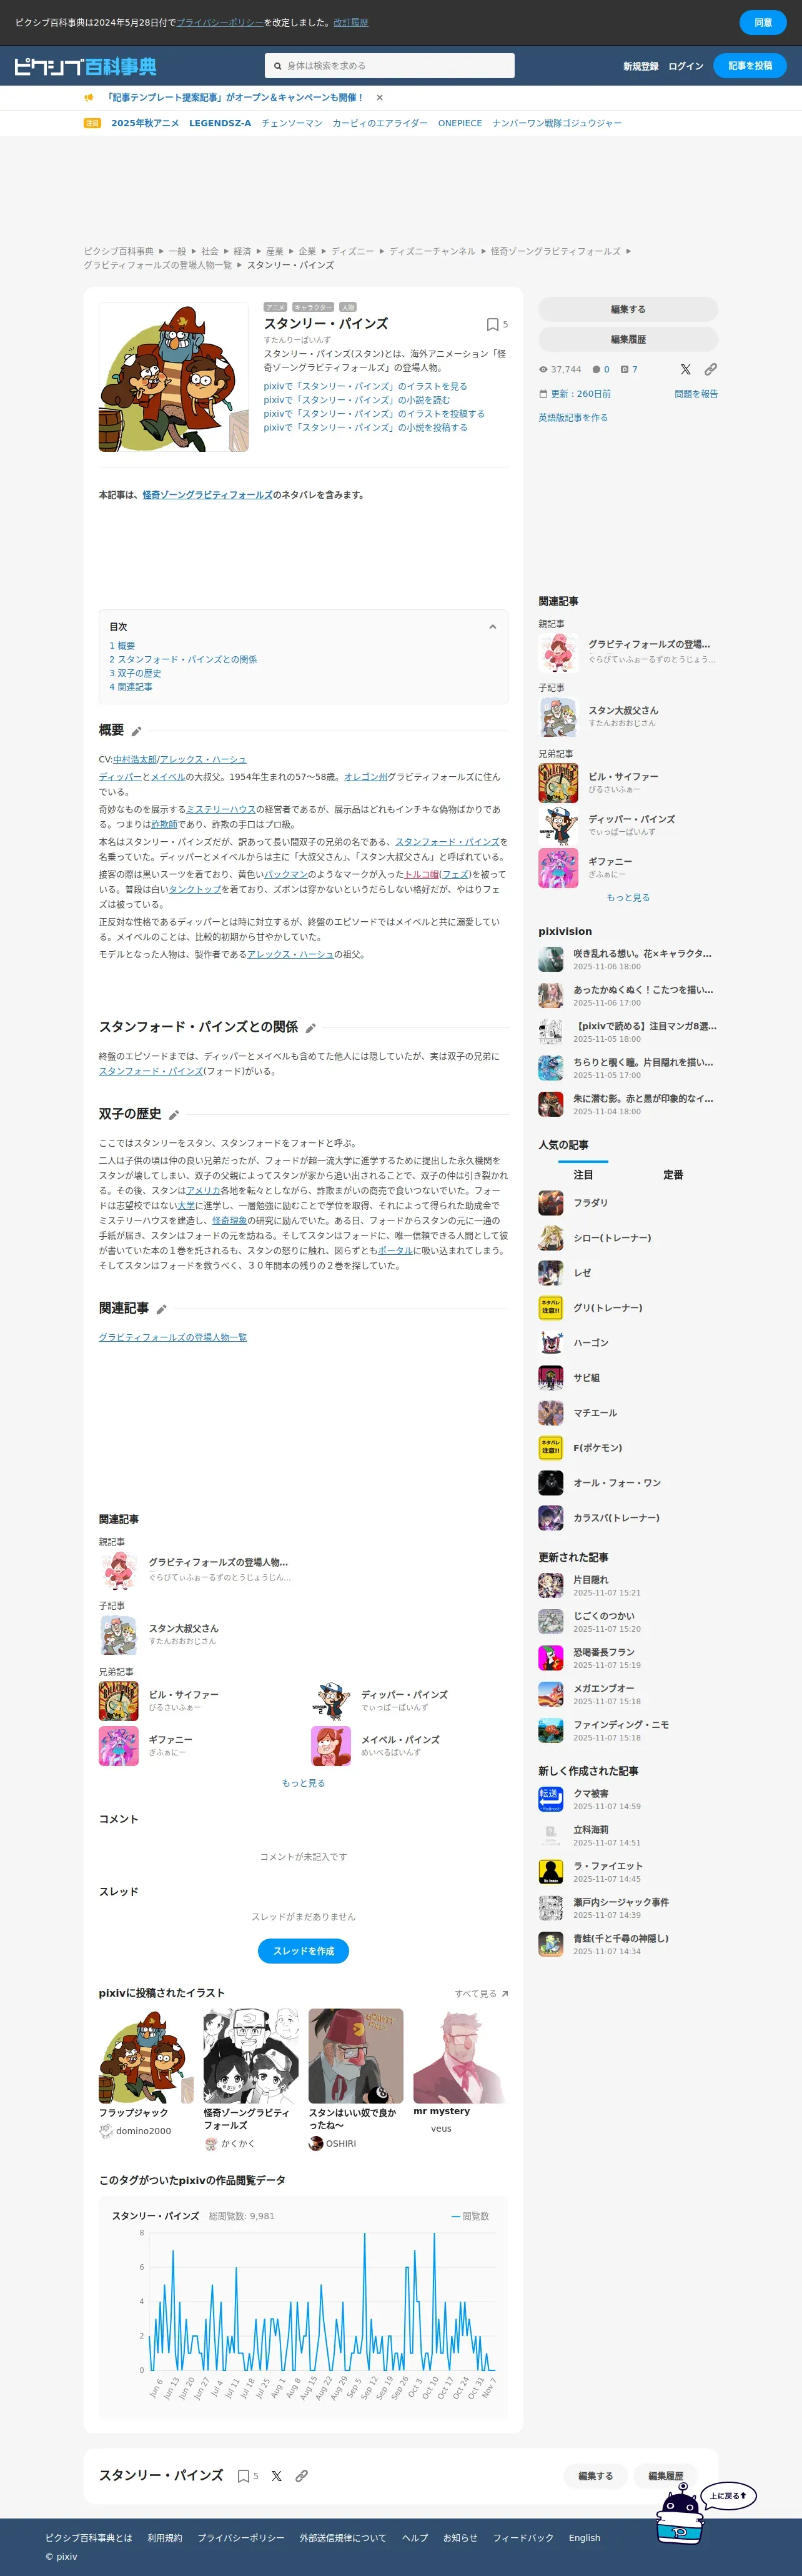Screen dimensions: 802x2576
Task: Open ログイン link
Action: 686,66
